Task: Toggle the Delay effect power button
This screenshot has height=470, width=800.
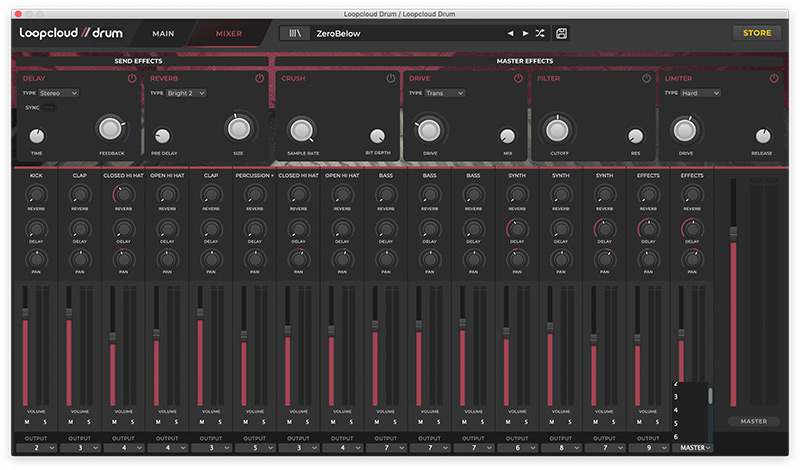Action: click(x=132, y=79)
